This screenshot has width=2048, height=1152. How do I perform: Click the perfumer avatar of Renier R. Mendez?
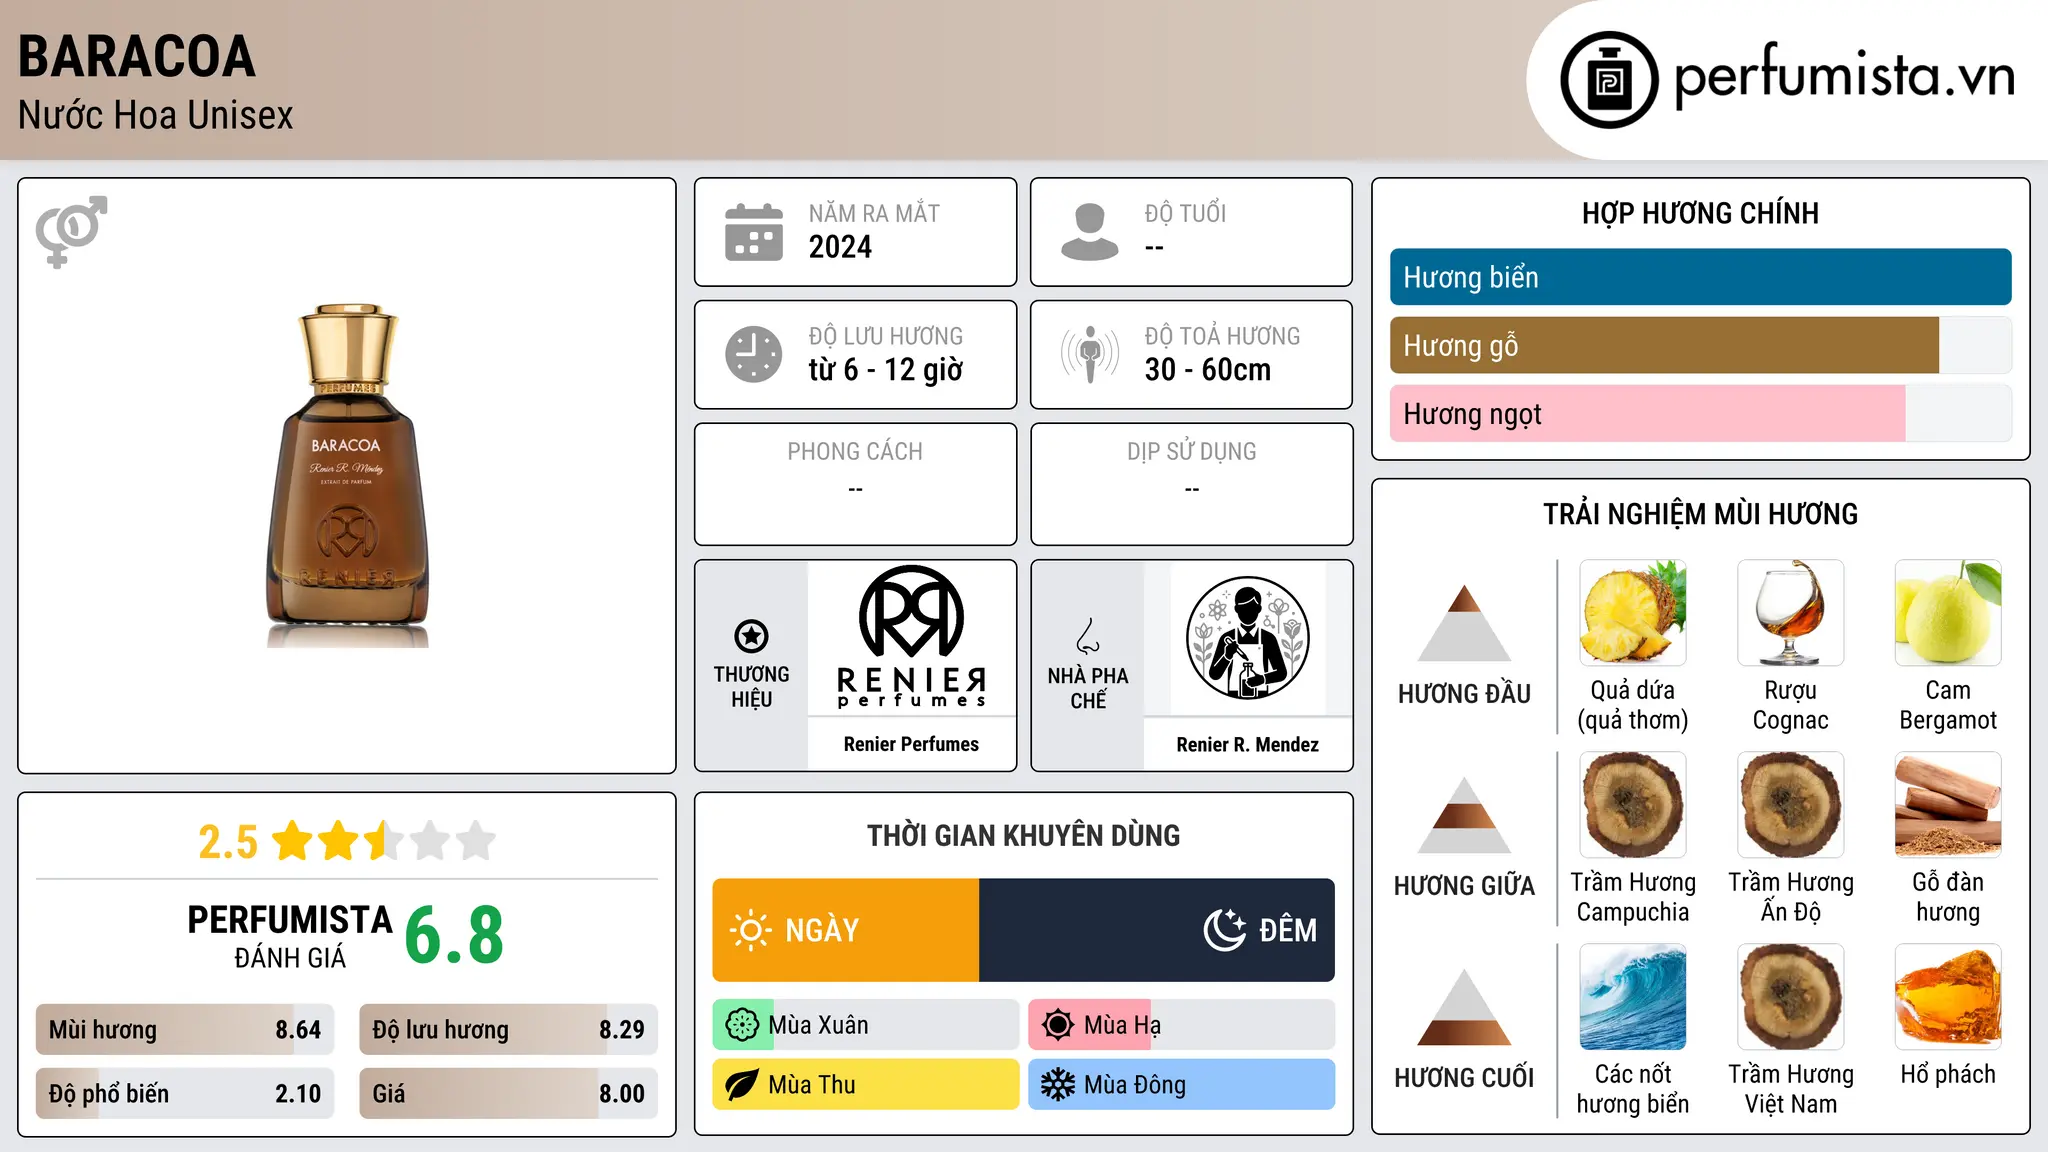1247,638
